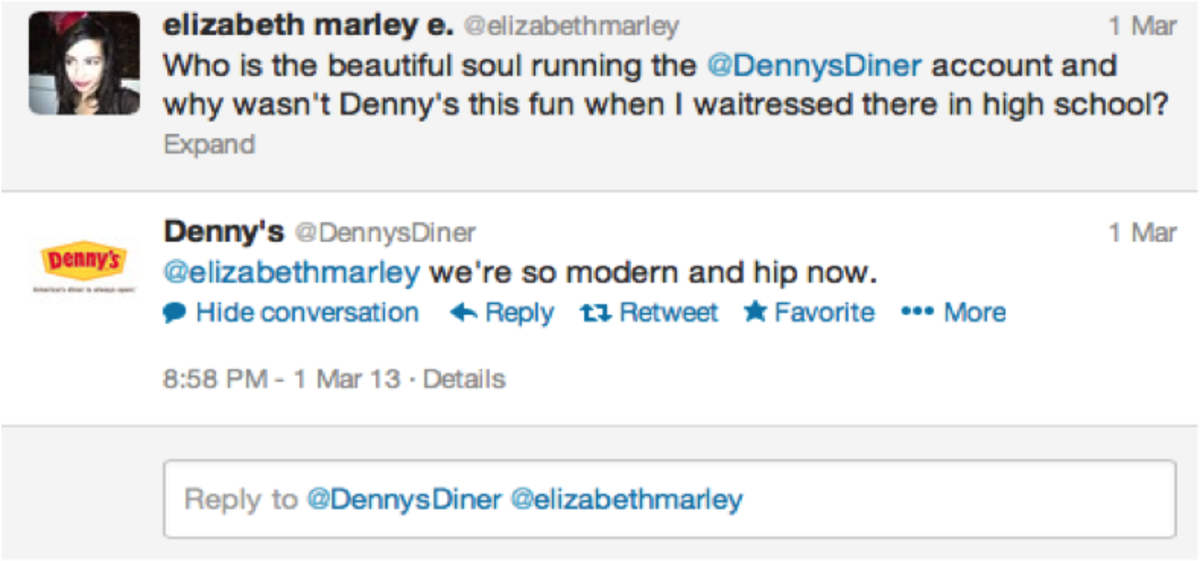Screen dimensions: 1200x561
Task: Click the 1 Mar date on elizabeth's tweet
Action: tap(1142, 27)
